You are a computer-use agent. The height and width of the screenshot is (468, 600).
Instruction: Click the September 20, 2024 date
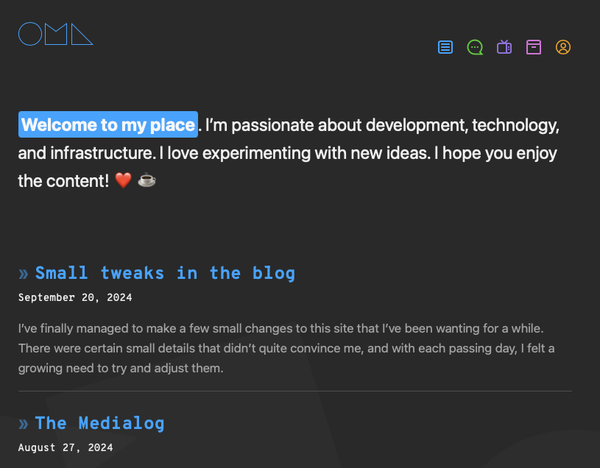pyautogui.click(x=75, y=297)
